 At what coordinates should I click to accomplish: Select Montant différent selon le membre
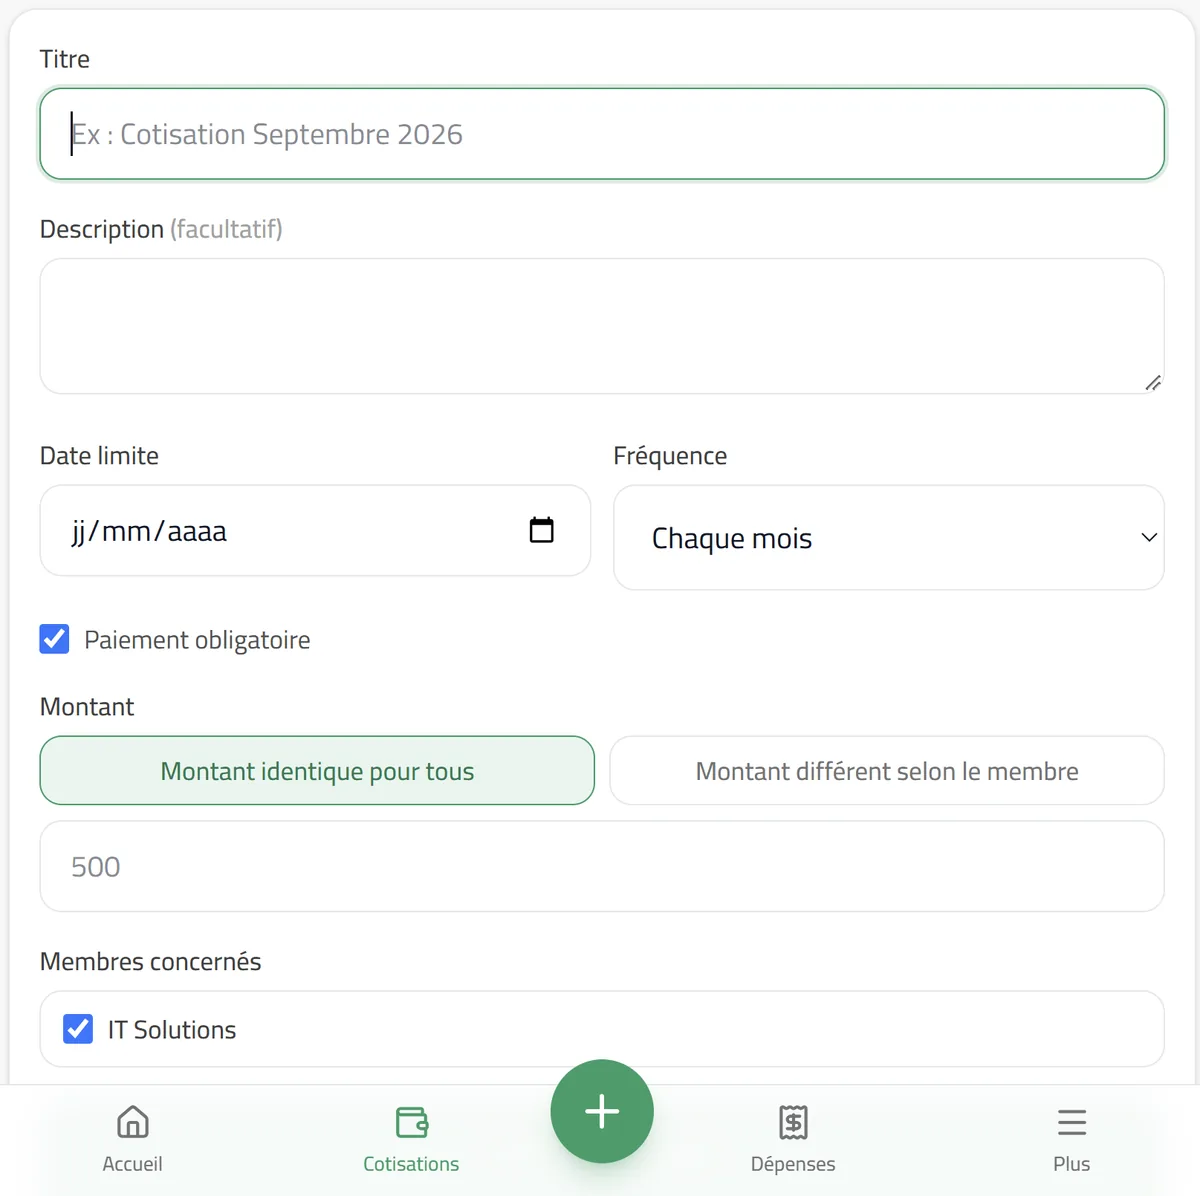pyautogui.click(x=887, y=771)
